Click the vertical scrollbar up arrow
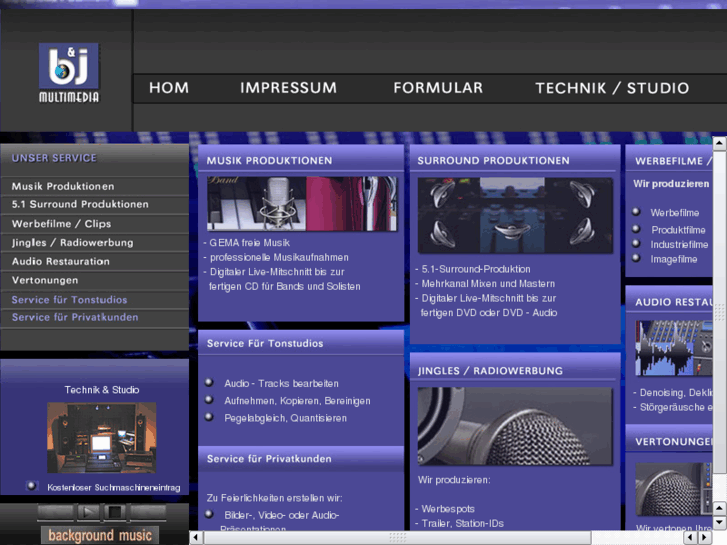The height and width of the screenshot is (545, 727). (719, 143)
